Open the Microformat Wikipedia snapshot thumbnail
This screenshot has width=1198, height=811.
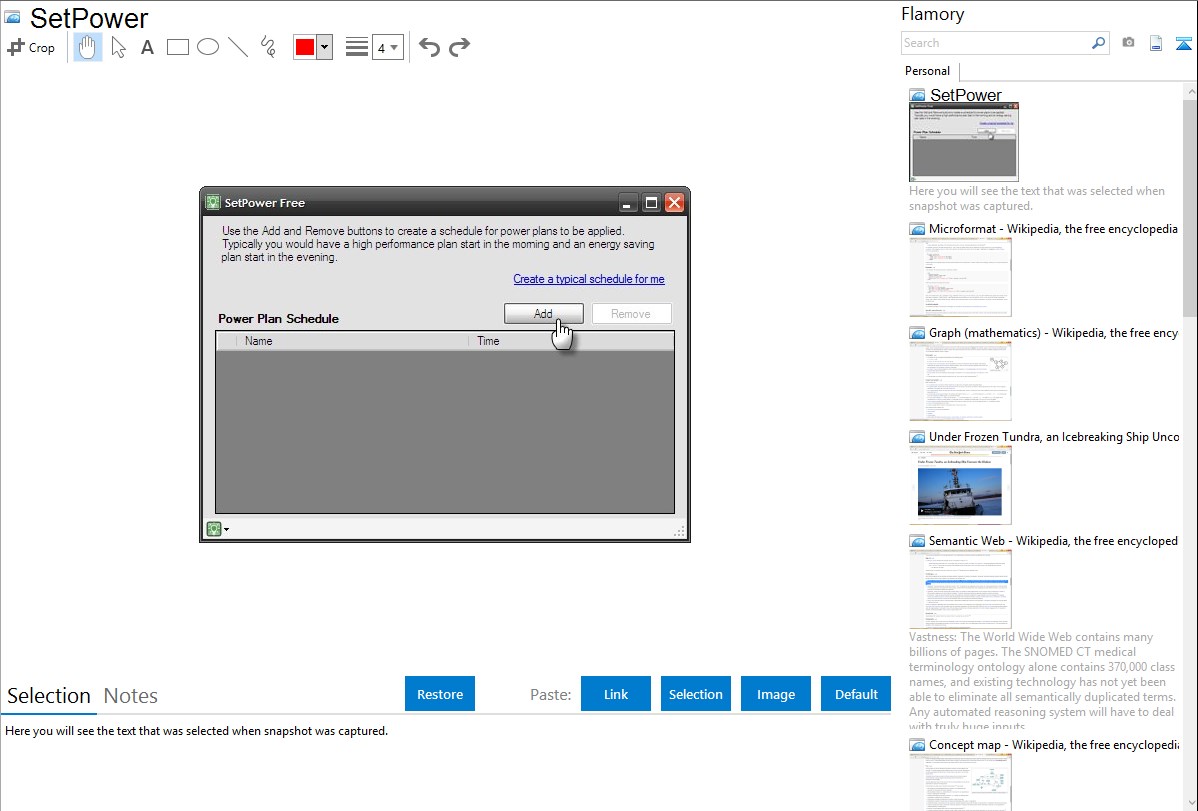(x=960, y=277)
